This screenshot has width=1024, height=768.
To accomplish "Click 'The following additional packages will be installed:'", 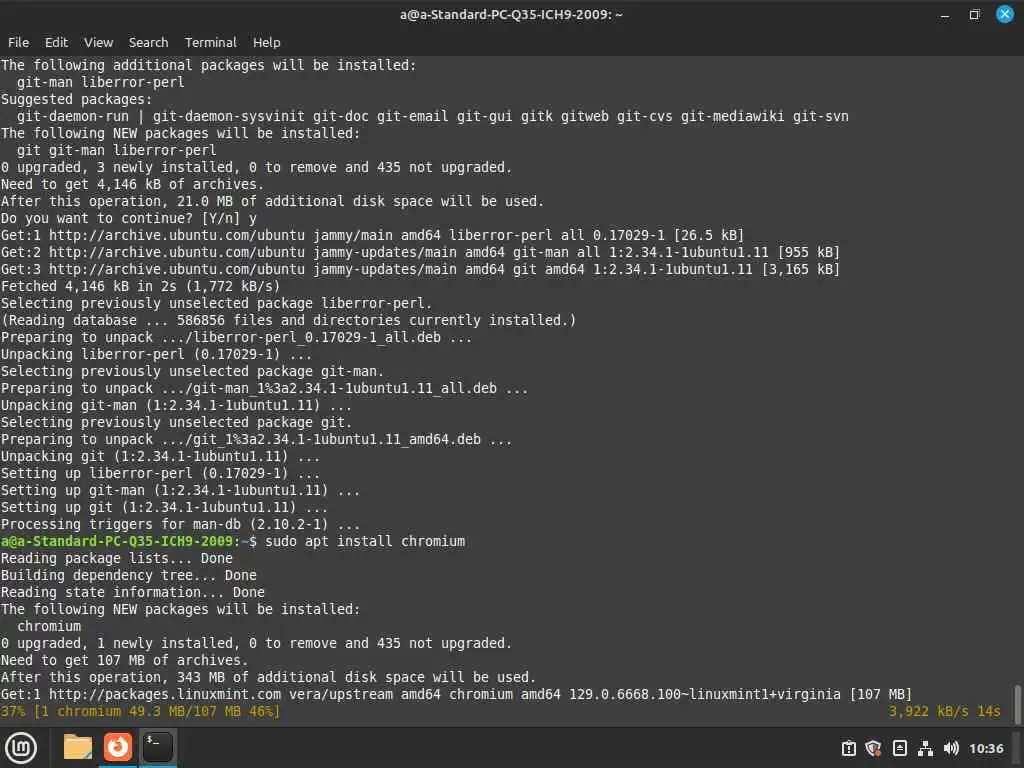I will coord(208,65).
